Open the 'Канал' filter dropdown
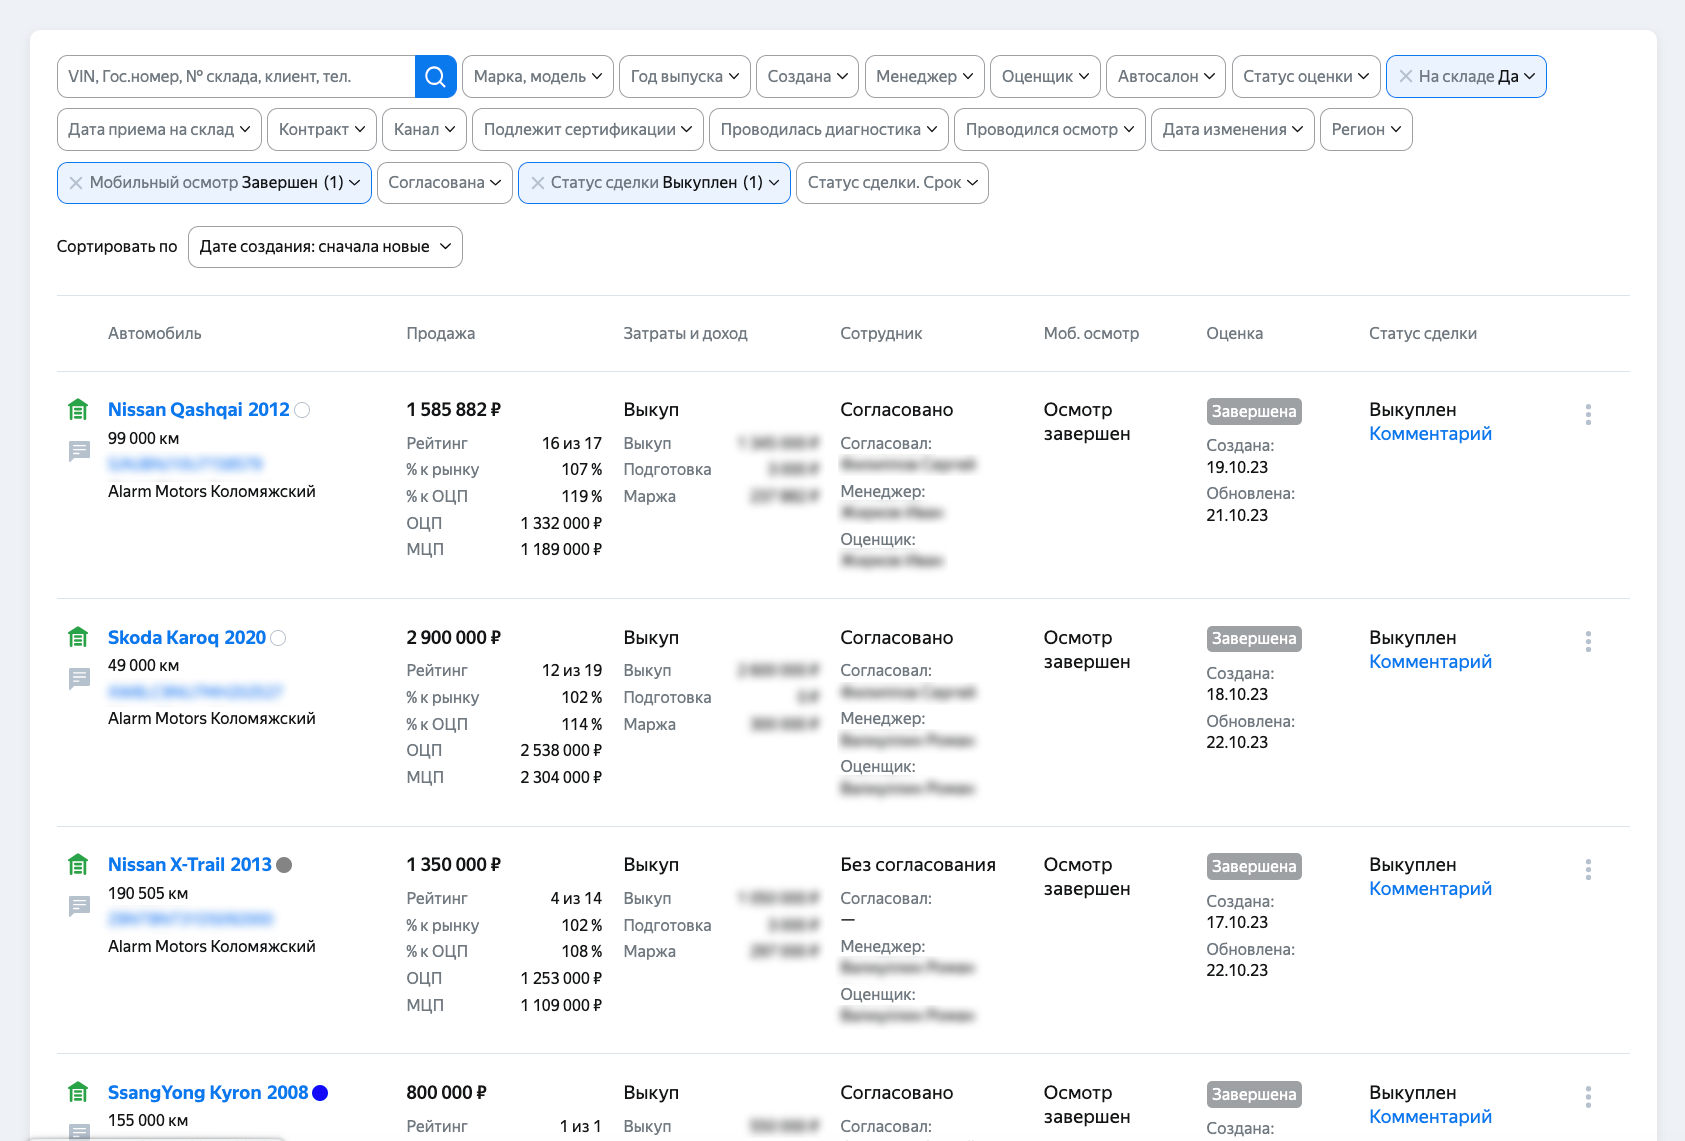1685x1141 pixels. click(425, 129)
